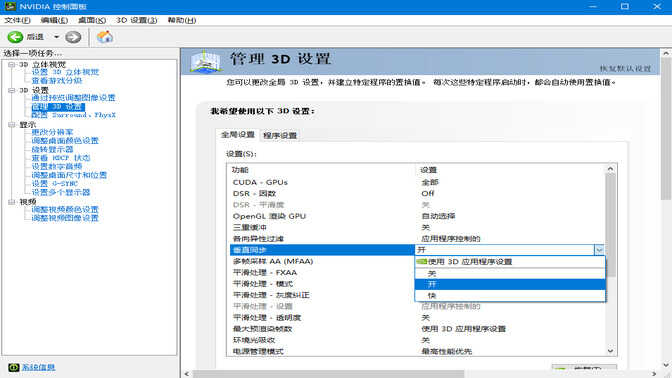Select 更改分辨率 in the task tree
672x378 pixels.
(52, 132)
